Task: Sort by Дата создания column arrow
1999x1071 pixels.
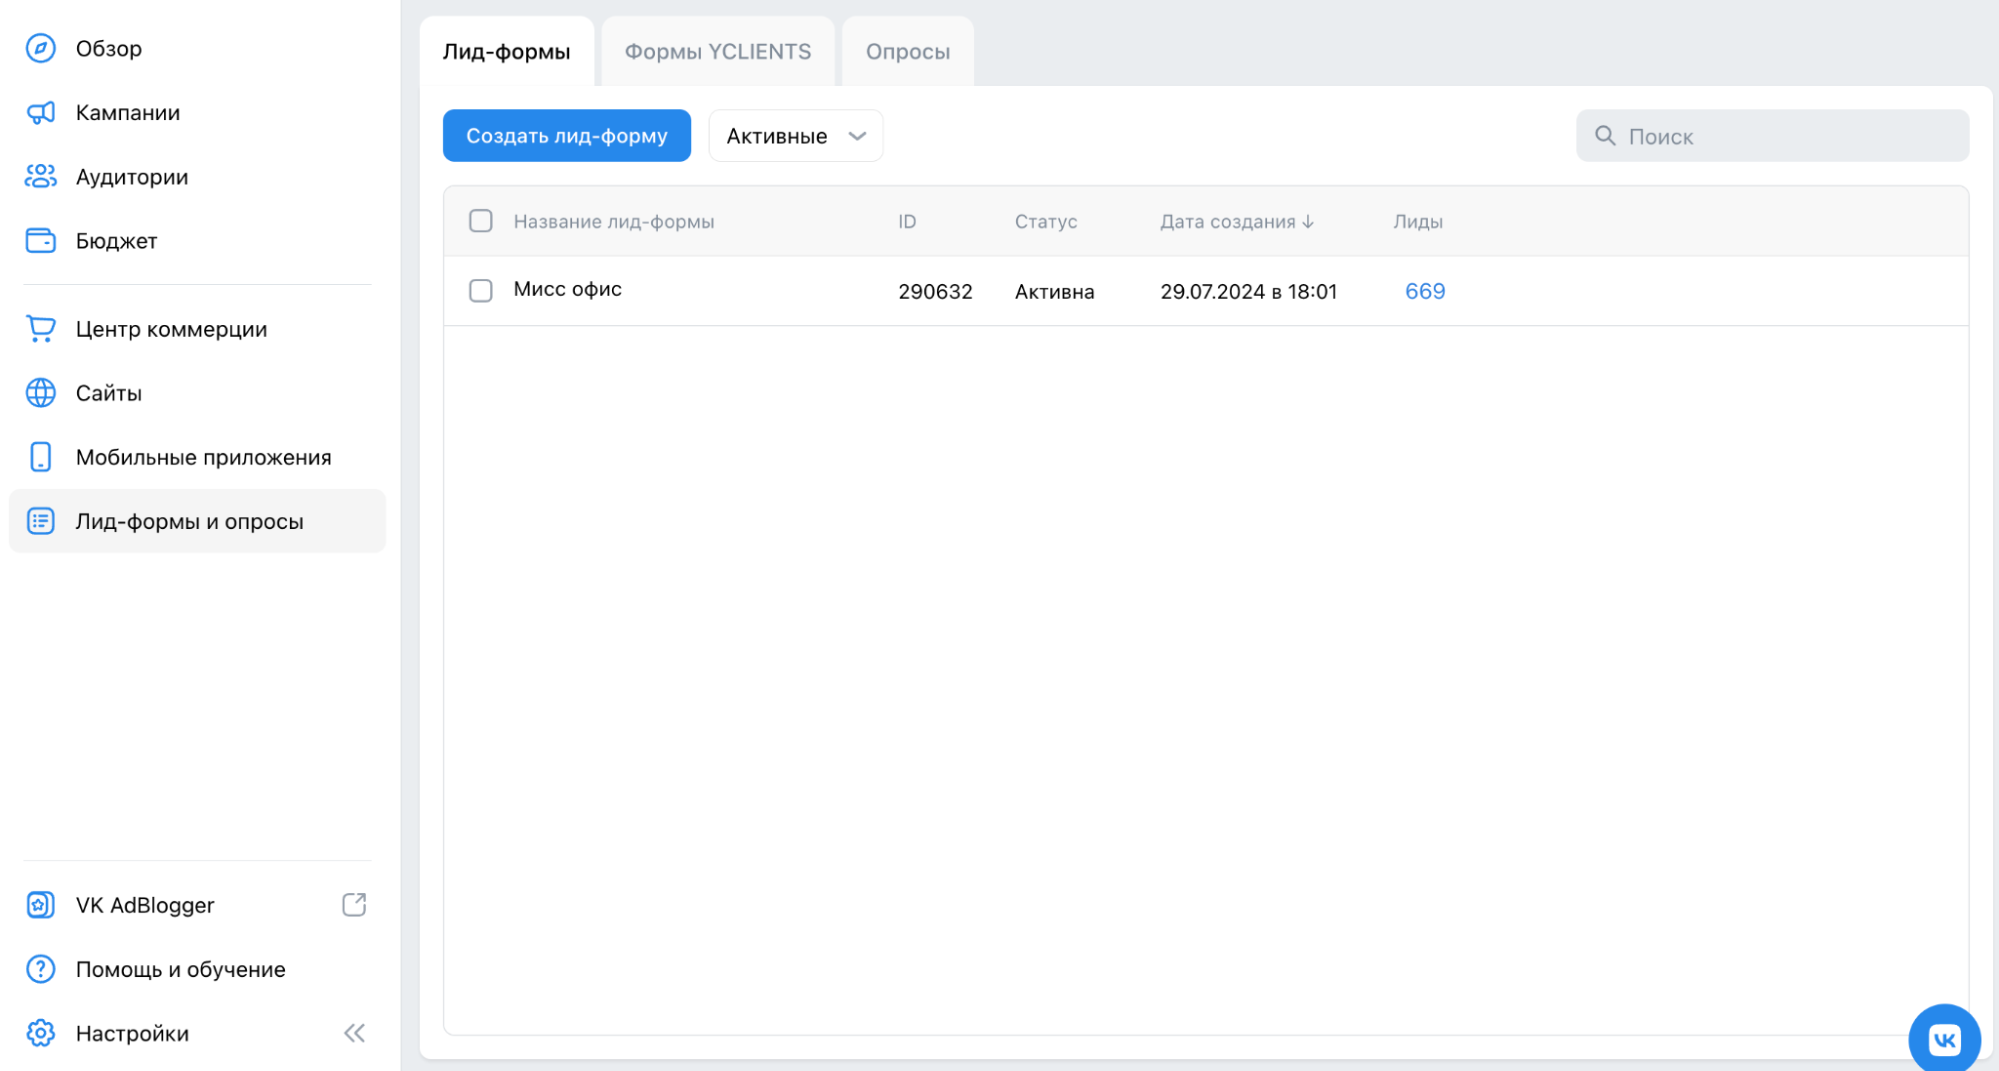Action: [1308, 222]
